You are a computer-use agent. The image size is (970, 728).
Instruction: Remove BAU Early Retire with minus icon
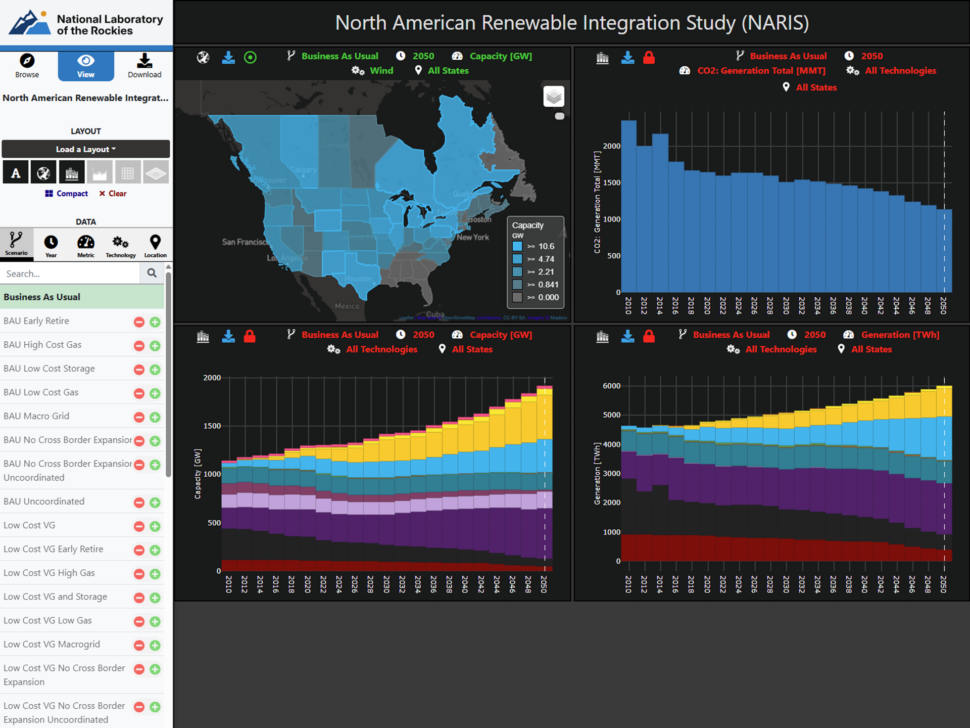click(x=139, y=322)
